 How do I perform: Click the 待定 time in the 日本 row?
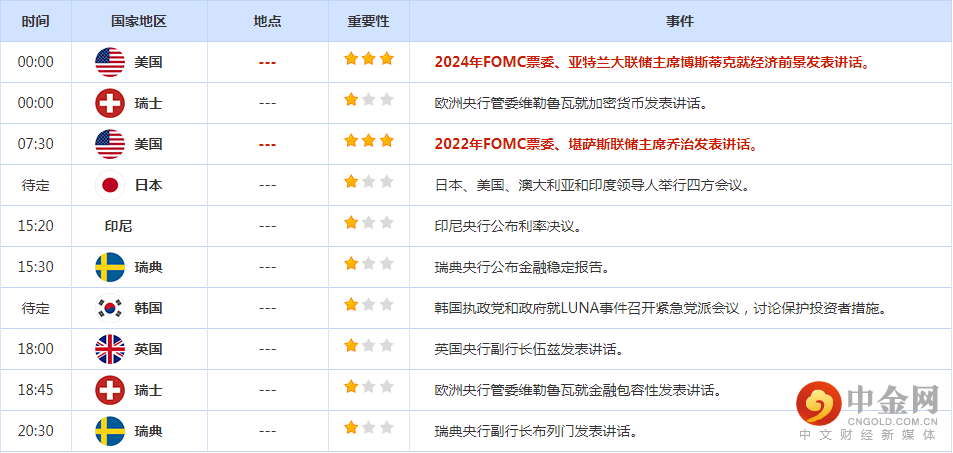(36, 185)
